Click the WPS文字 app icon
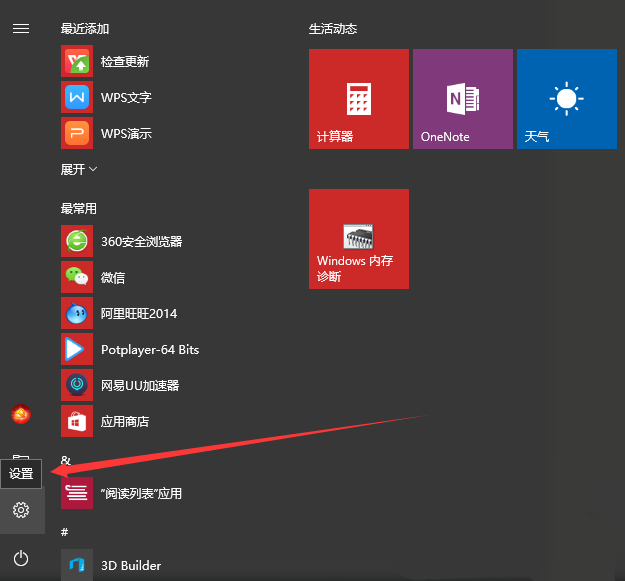Screen dimensions: 625x581 (x=77, y=97)
